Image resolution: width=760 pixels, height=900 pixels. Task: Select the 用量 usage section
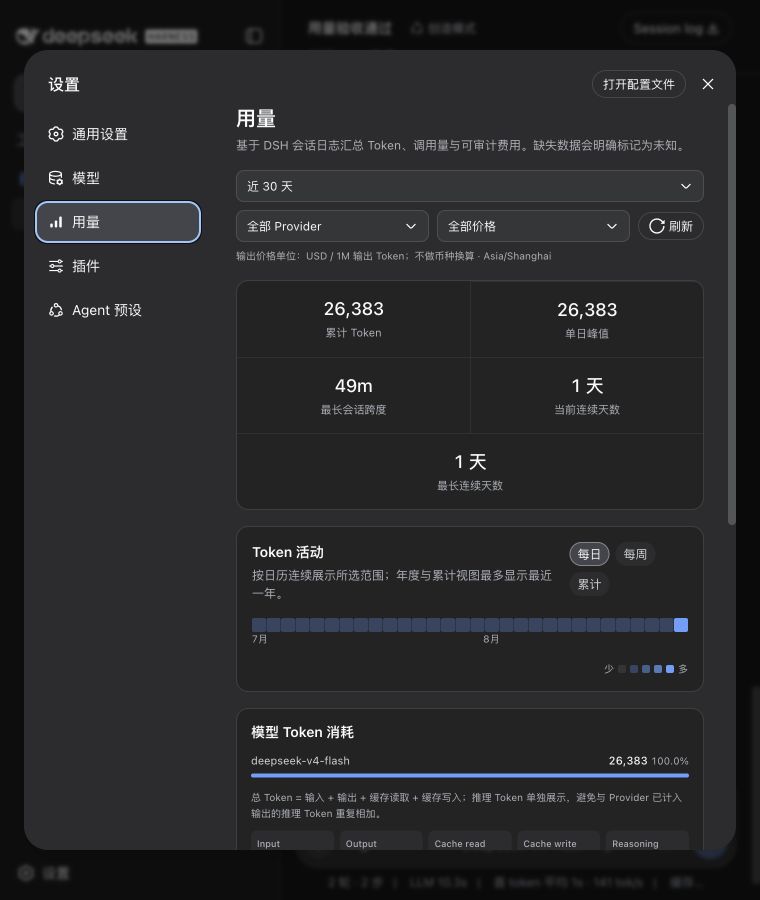[118, 222]
